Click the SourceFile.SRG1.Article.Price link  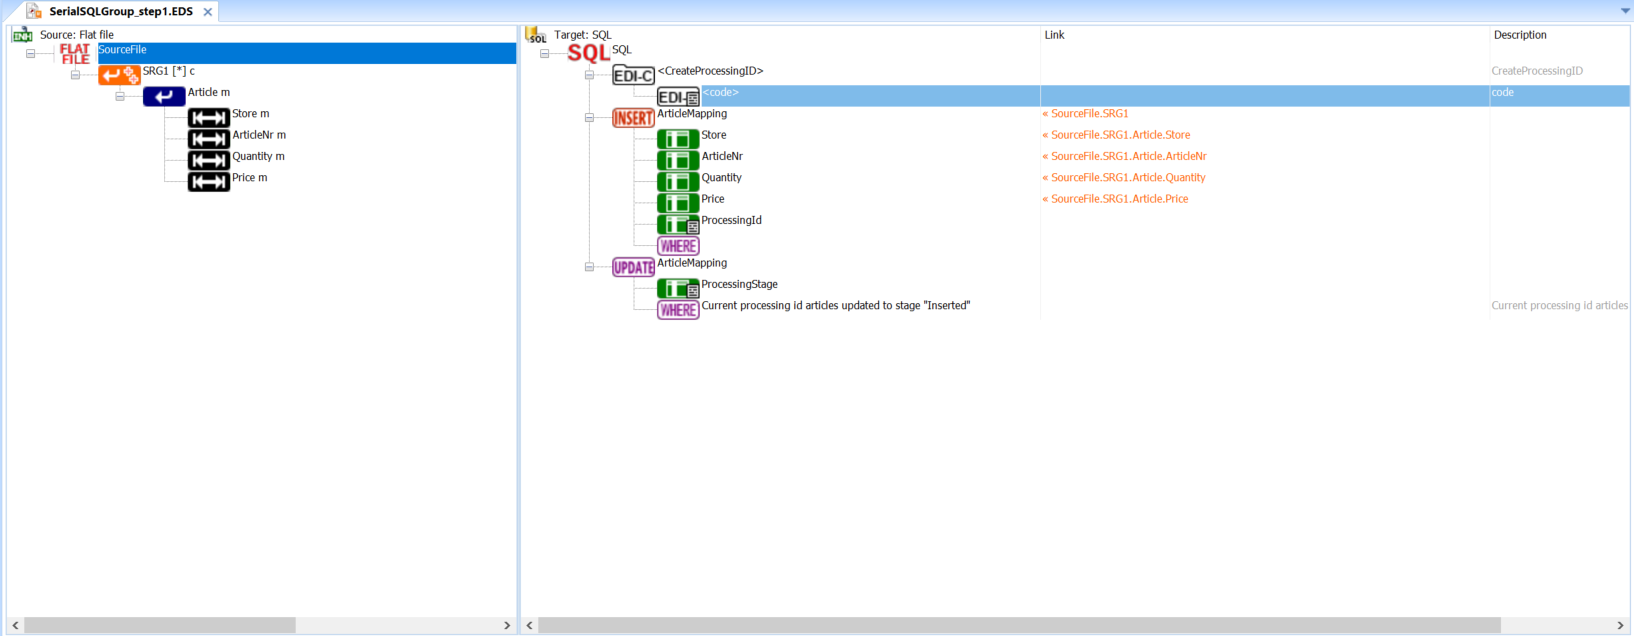pyautogui.click(x=1119, y=199)
